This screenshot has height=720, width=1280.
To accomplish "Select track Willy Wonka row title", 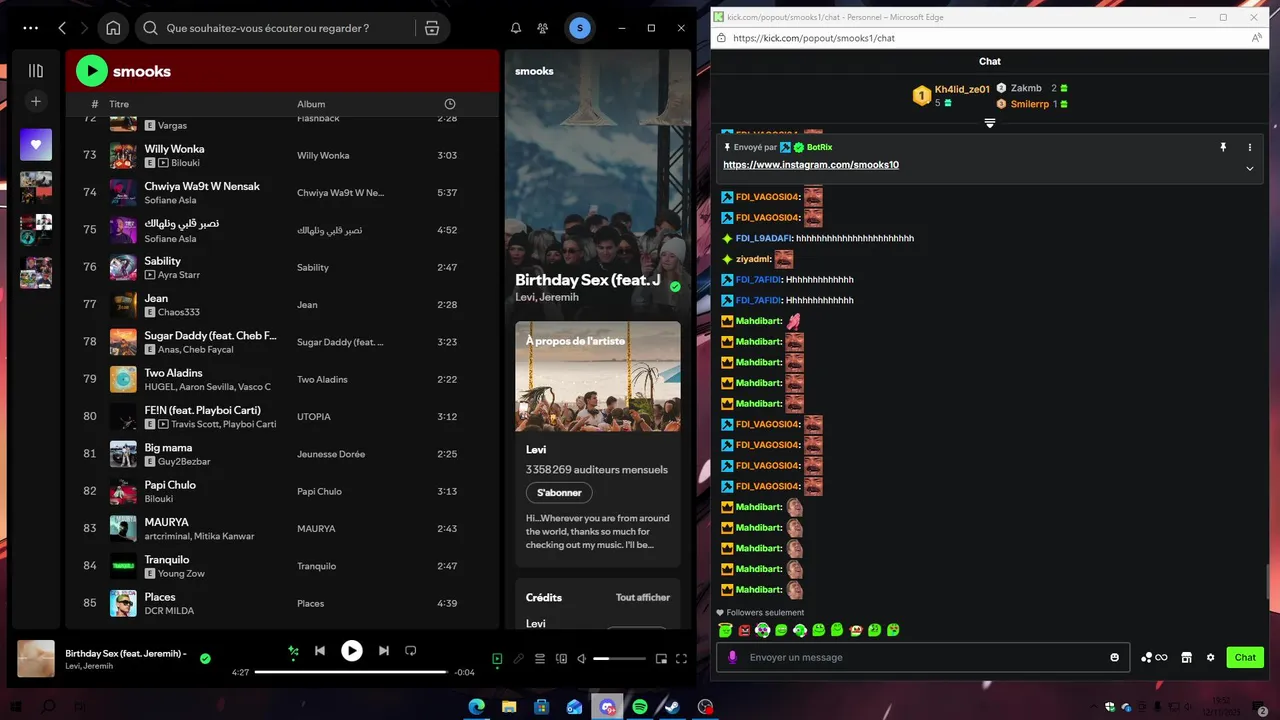I will point(174,149).
